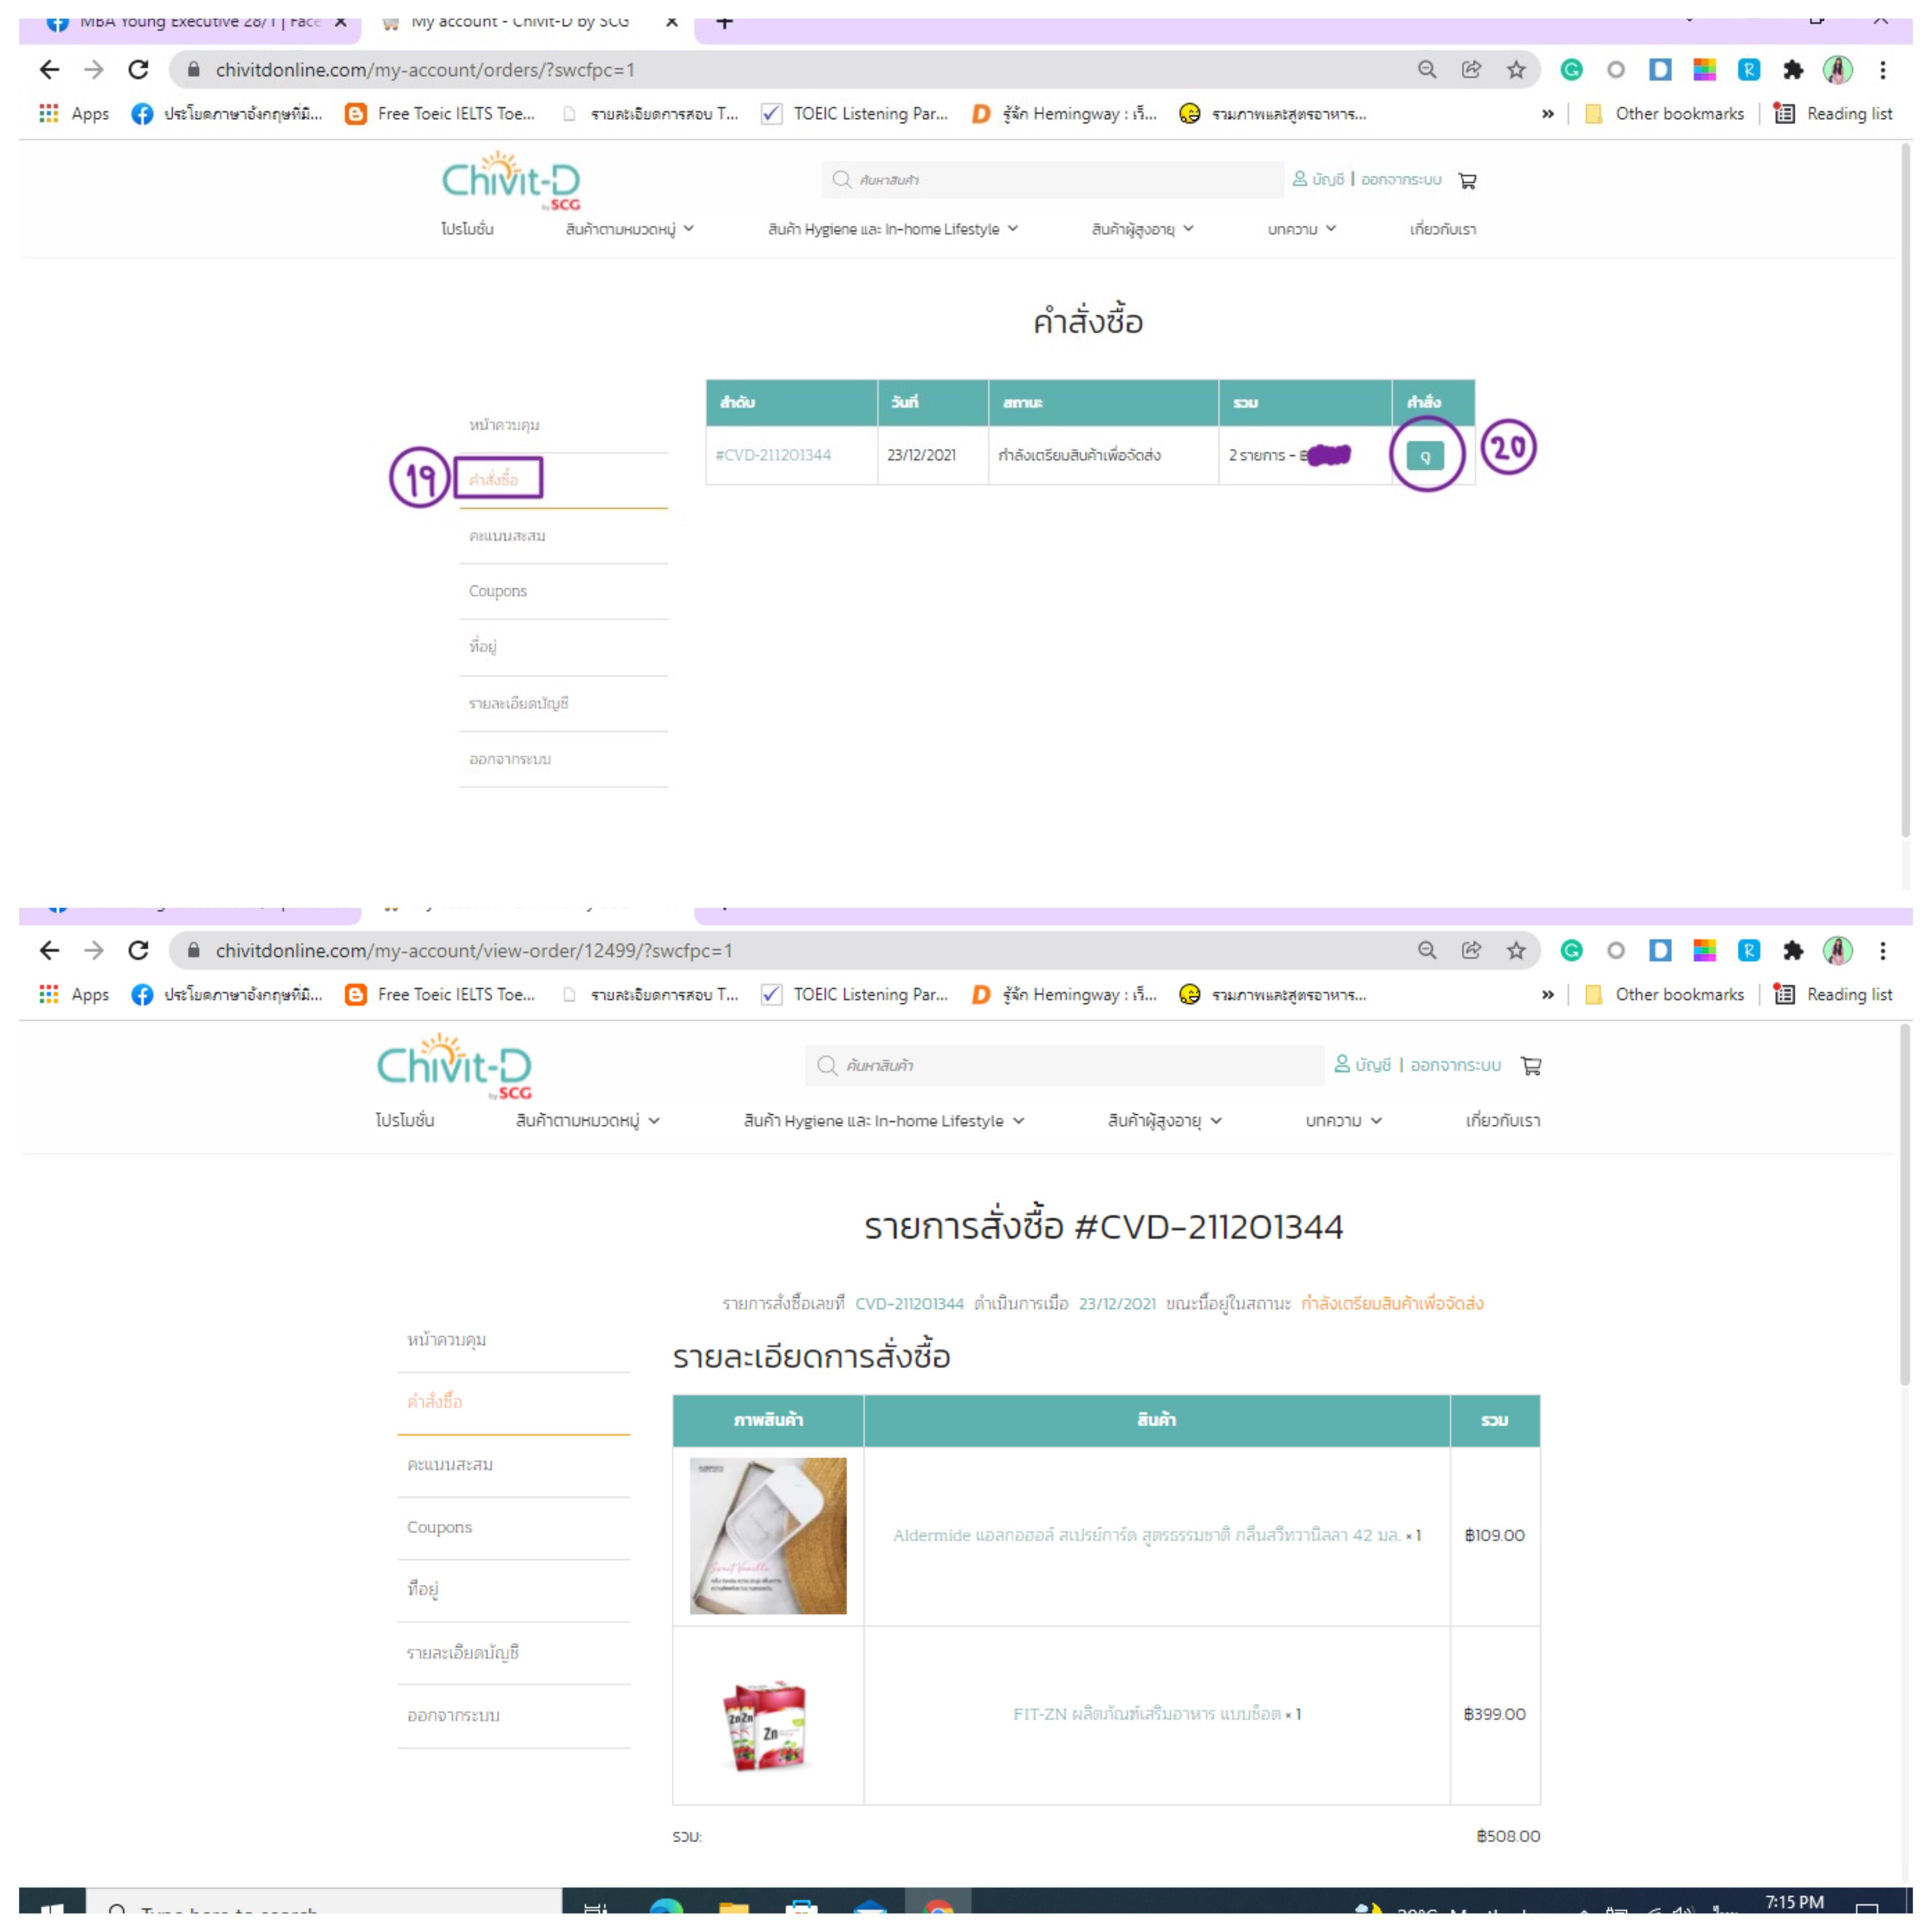The image size is (1932, 1932).
Task: Open คำสั่งซื้อ in the upper account sidebar
Action: coord(494,480)
